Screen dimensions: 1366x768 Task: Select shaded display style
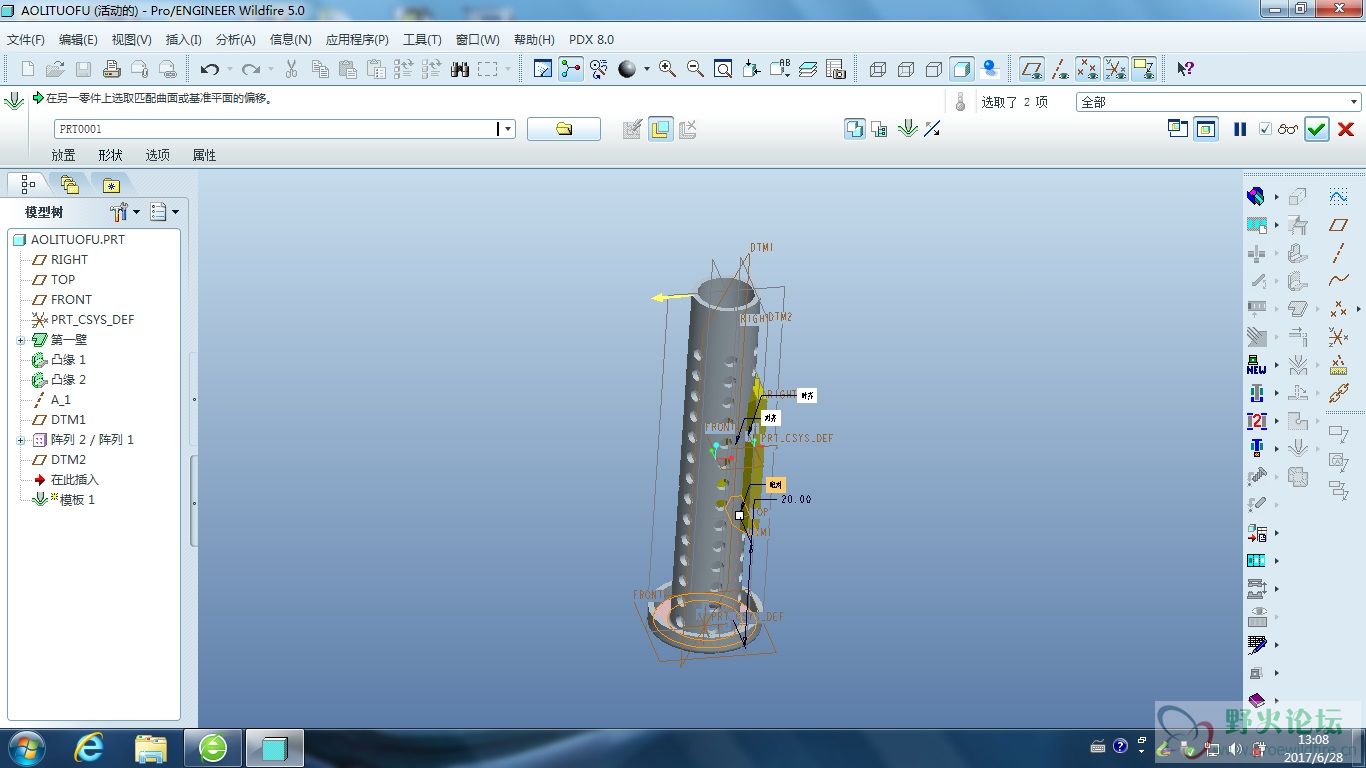962,69
